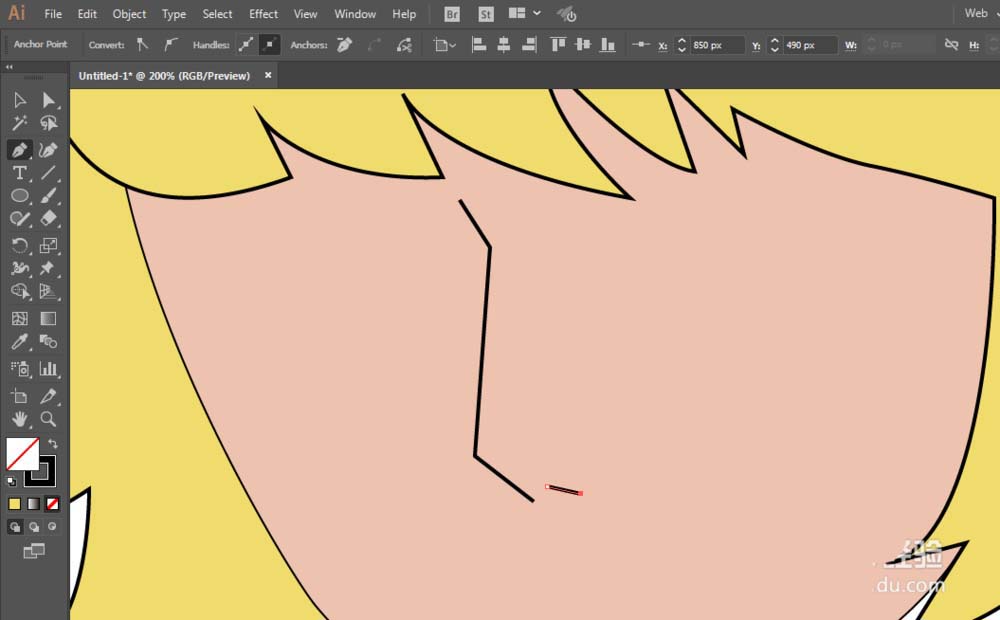Open the Effect menu
Image resolution: width=1000 pixels, height=620 pixels.
point(263,14)
